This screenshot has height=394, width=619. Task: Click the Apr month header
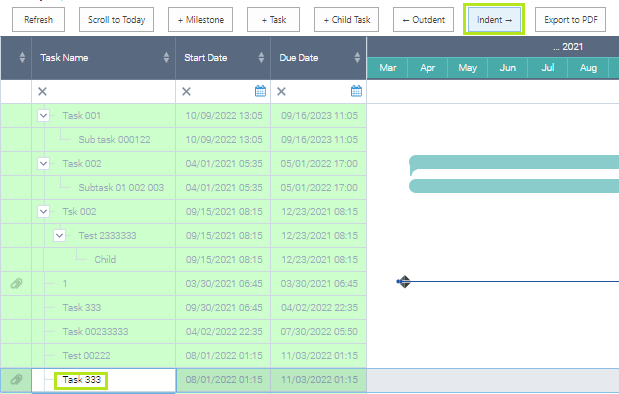tap(428, 68)
